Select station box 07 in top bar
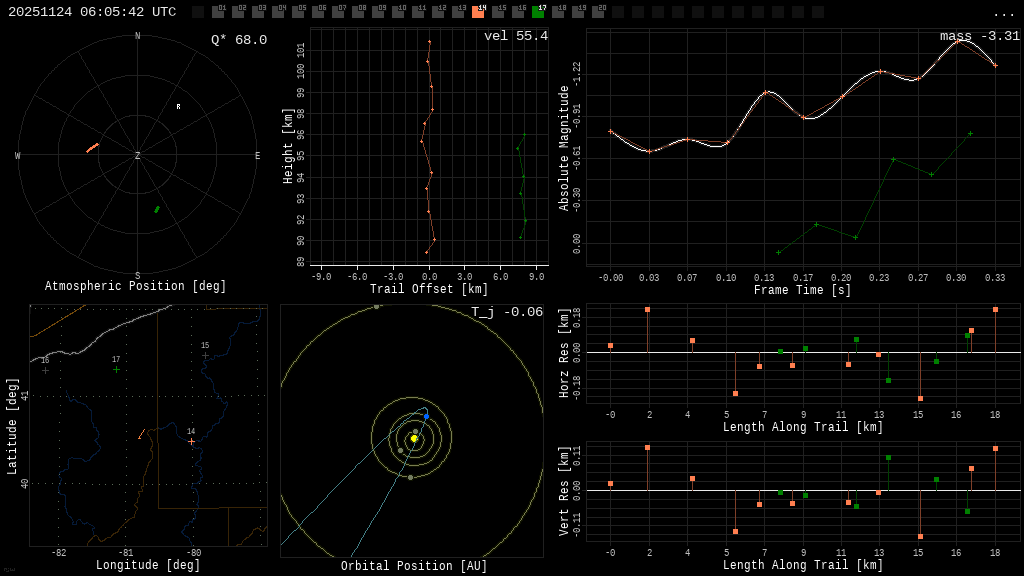 tap(338, 12)
